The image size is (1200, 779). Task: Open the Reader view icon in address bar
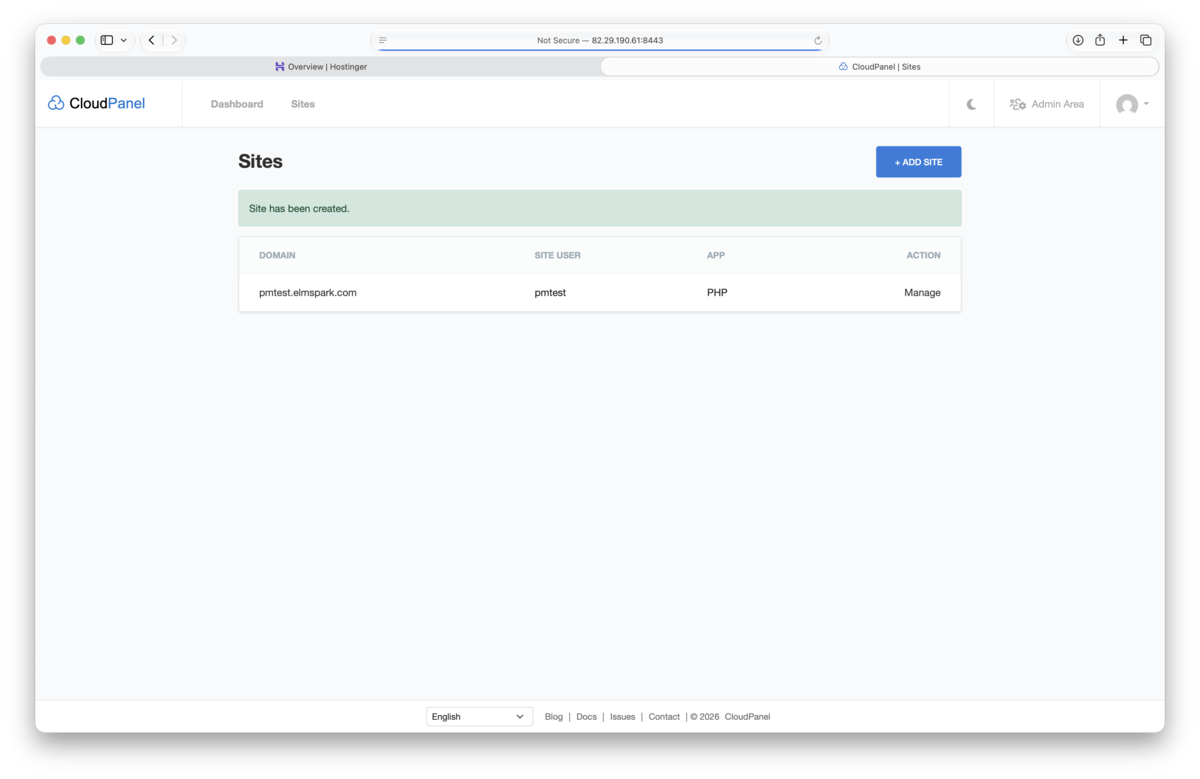(383, 40)
